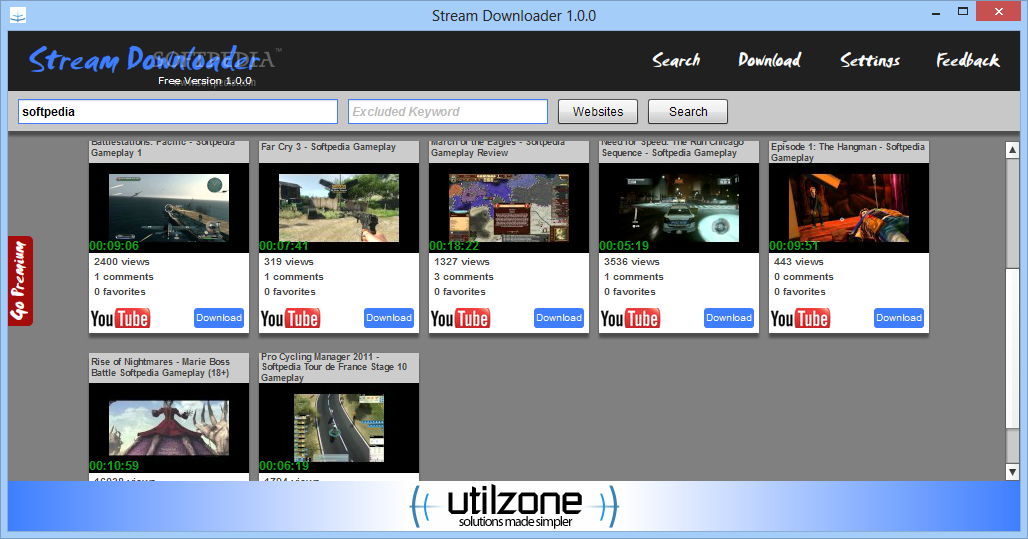1028x539 pixels.
Task: Click the scrollbar down arrow
Action: pos(1012,471)
